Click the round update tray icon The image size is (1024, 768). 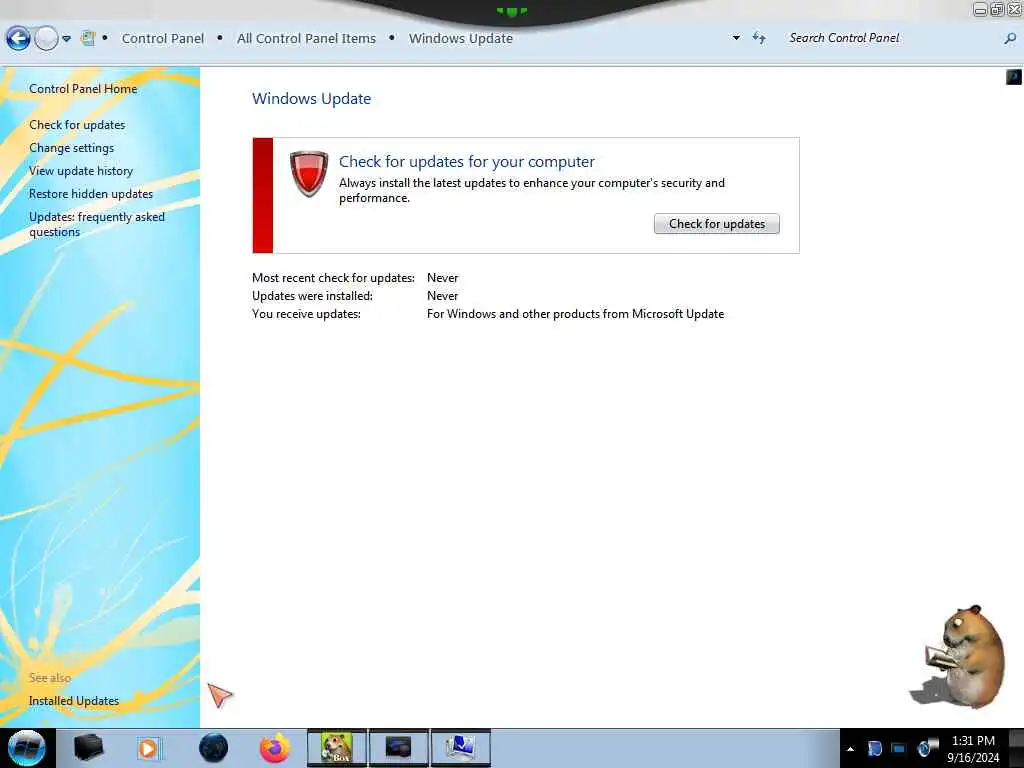coord(925,748)
